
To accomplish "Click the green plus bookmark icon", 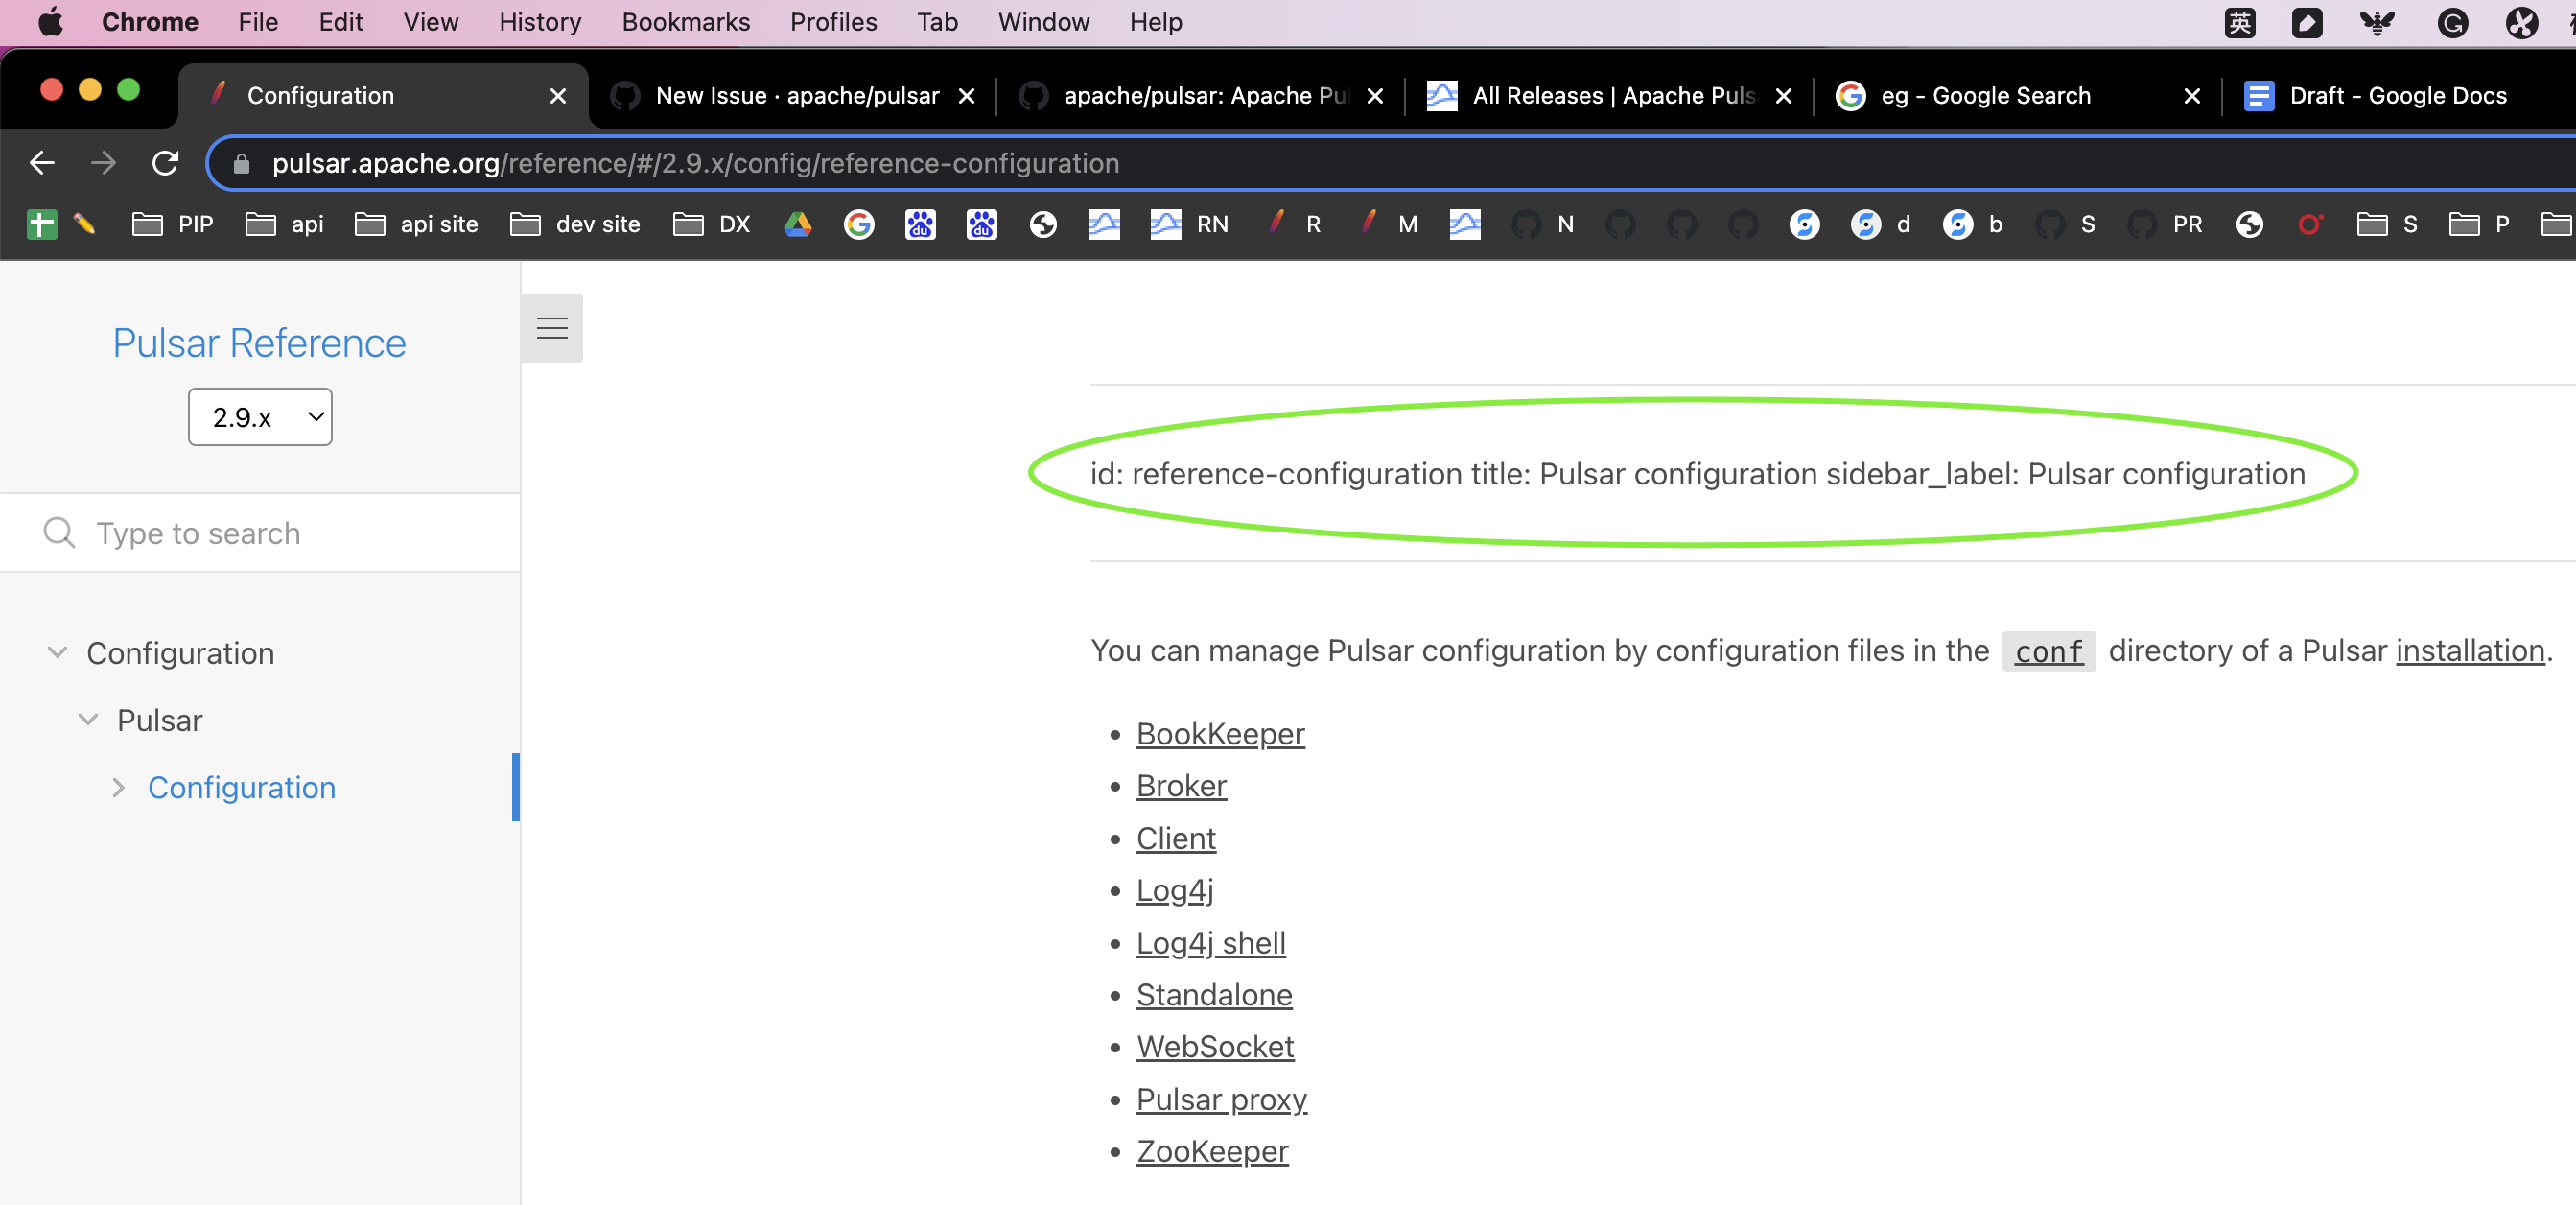I will [41, 224].
